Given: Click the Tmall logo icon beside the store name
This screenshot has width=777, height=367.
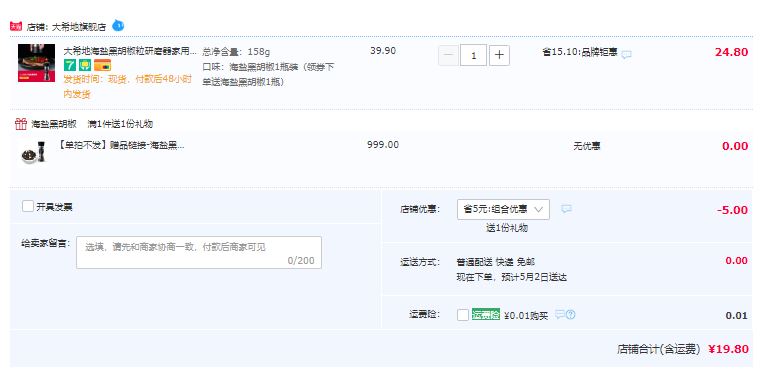Looking at the screenshot, I should coord(16,26).
